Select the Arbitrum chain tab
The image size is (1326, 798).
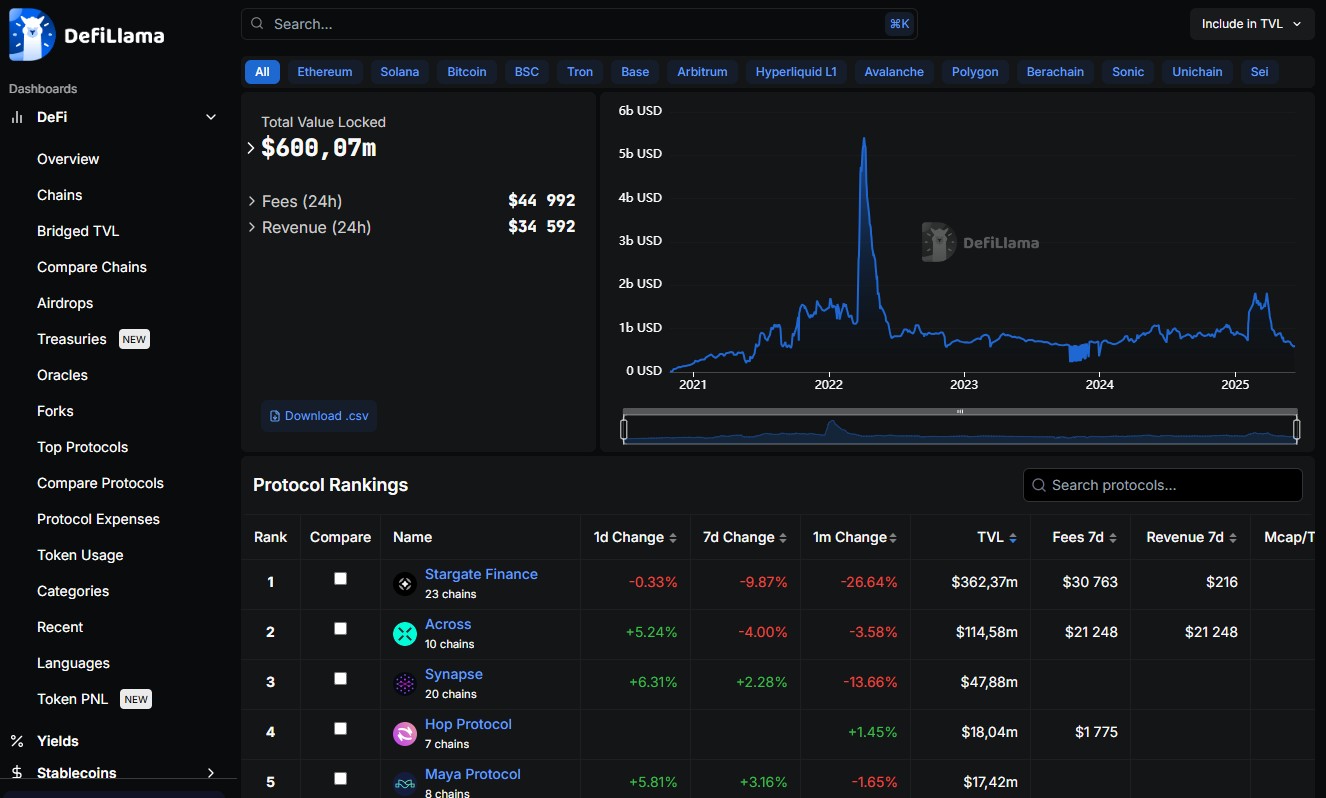point(702,72)
